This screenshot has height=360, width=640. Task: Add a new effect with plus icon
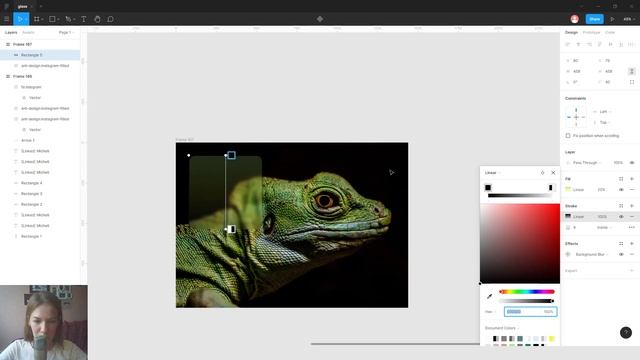click(x=632, y=244)
